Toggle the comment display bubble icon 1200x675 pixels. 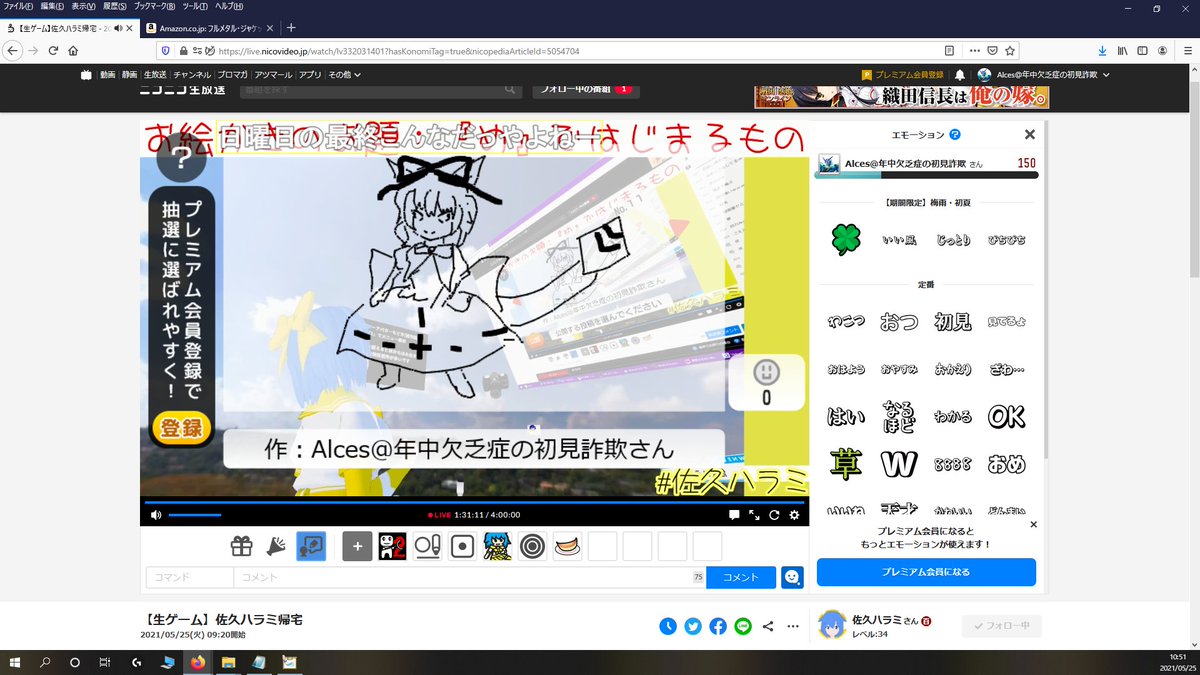(734, 515)
